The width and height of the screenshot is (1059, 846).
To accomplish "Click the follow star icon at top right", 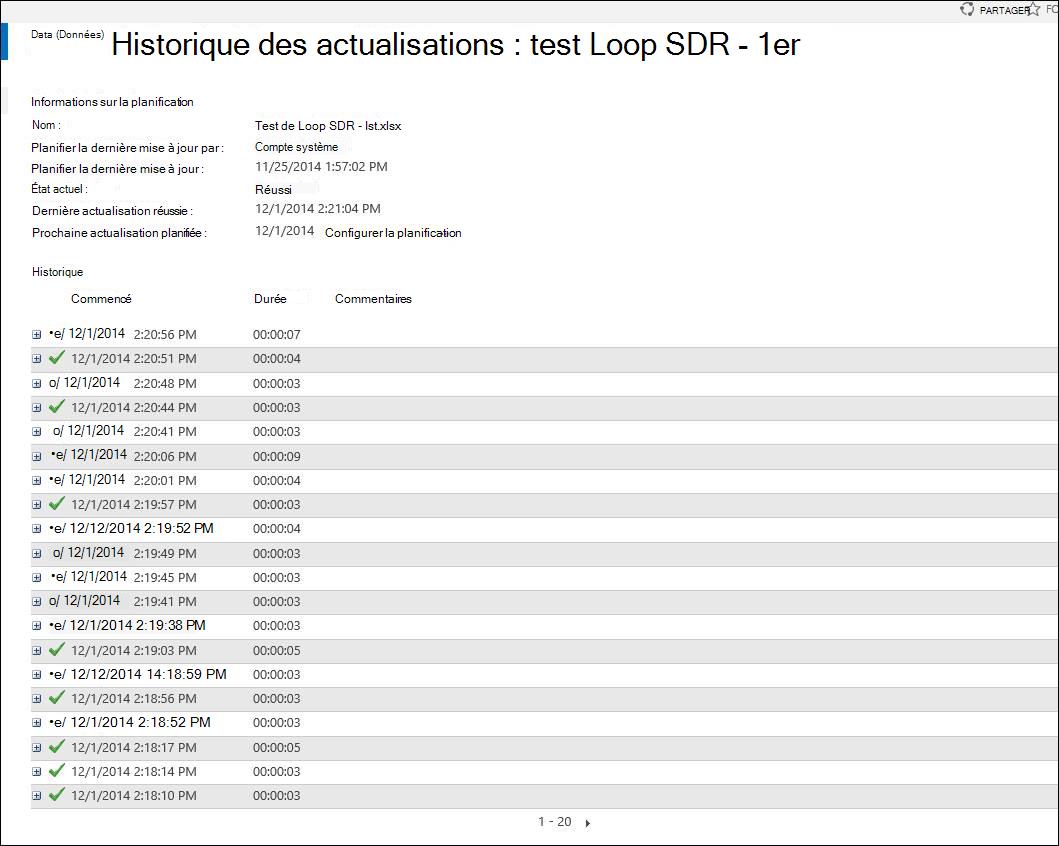I will coord(1033,9).
